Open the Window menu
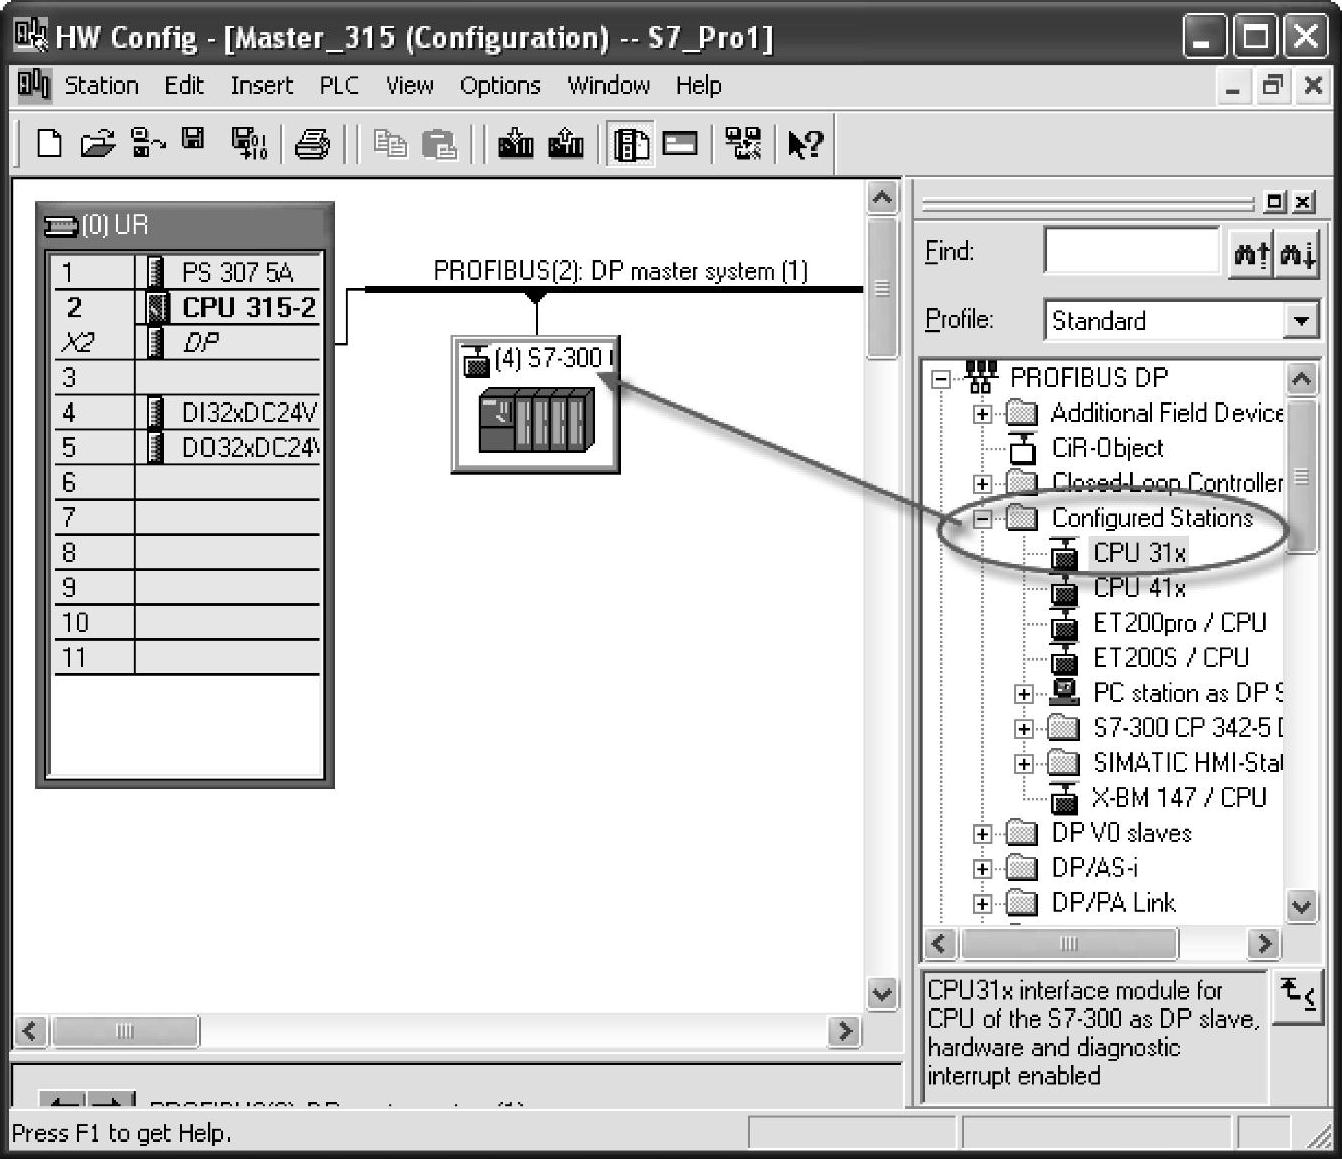The width and height of the screenshot is (1342, 1159). (609, 86)
